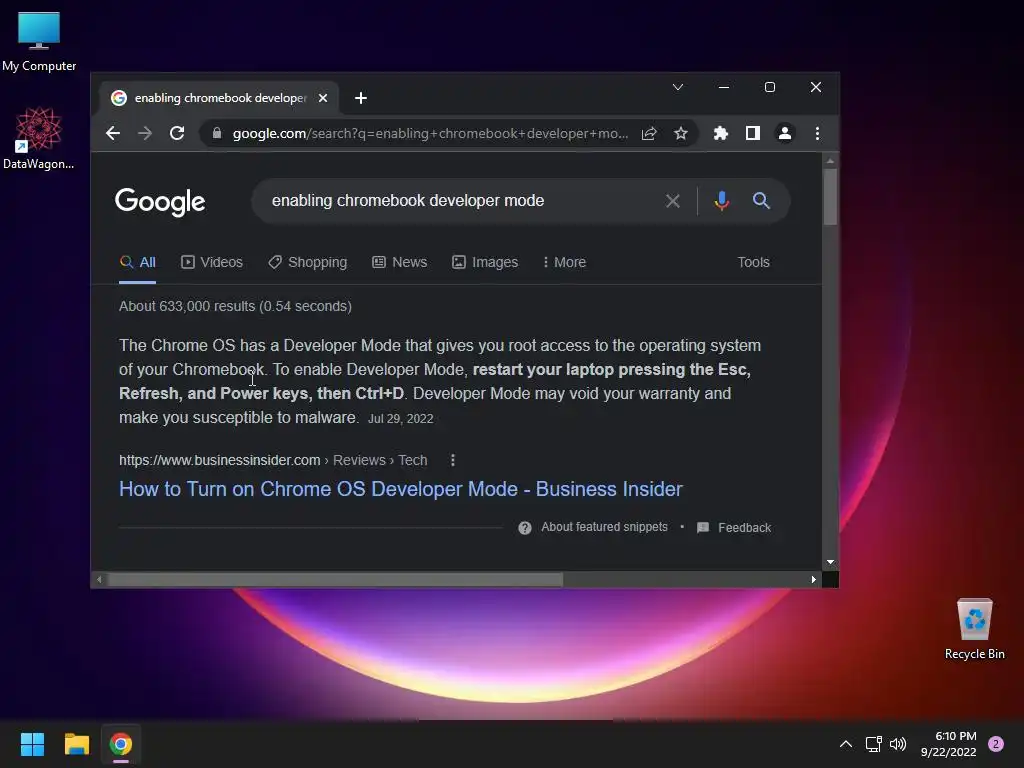The height and width of the screenshot is (768, 1024).
Task: Maximize the Chrome window
Action: pyautogui.click(x=770, y=87)
